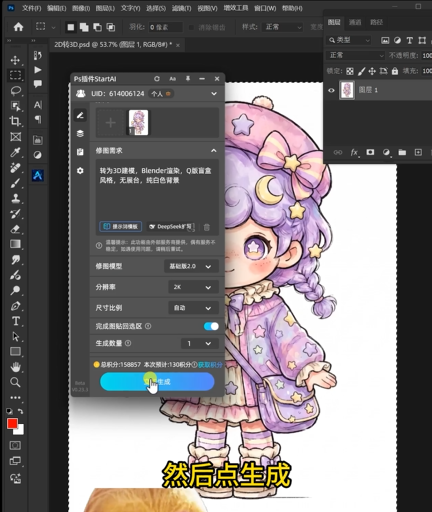The width and height of the screenshot is (432, 512).
Task: Click the blue 生成 button
Action: 157,382
